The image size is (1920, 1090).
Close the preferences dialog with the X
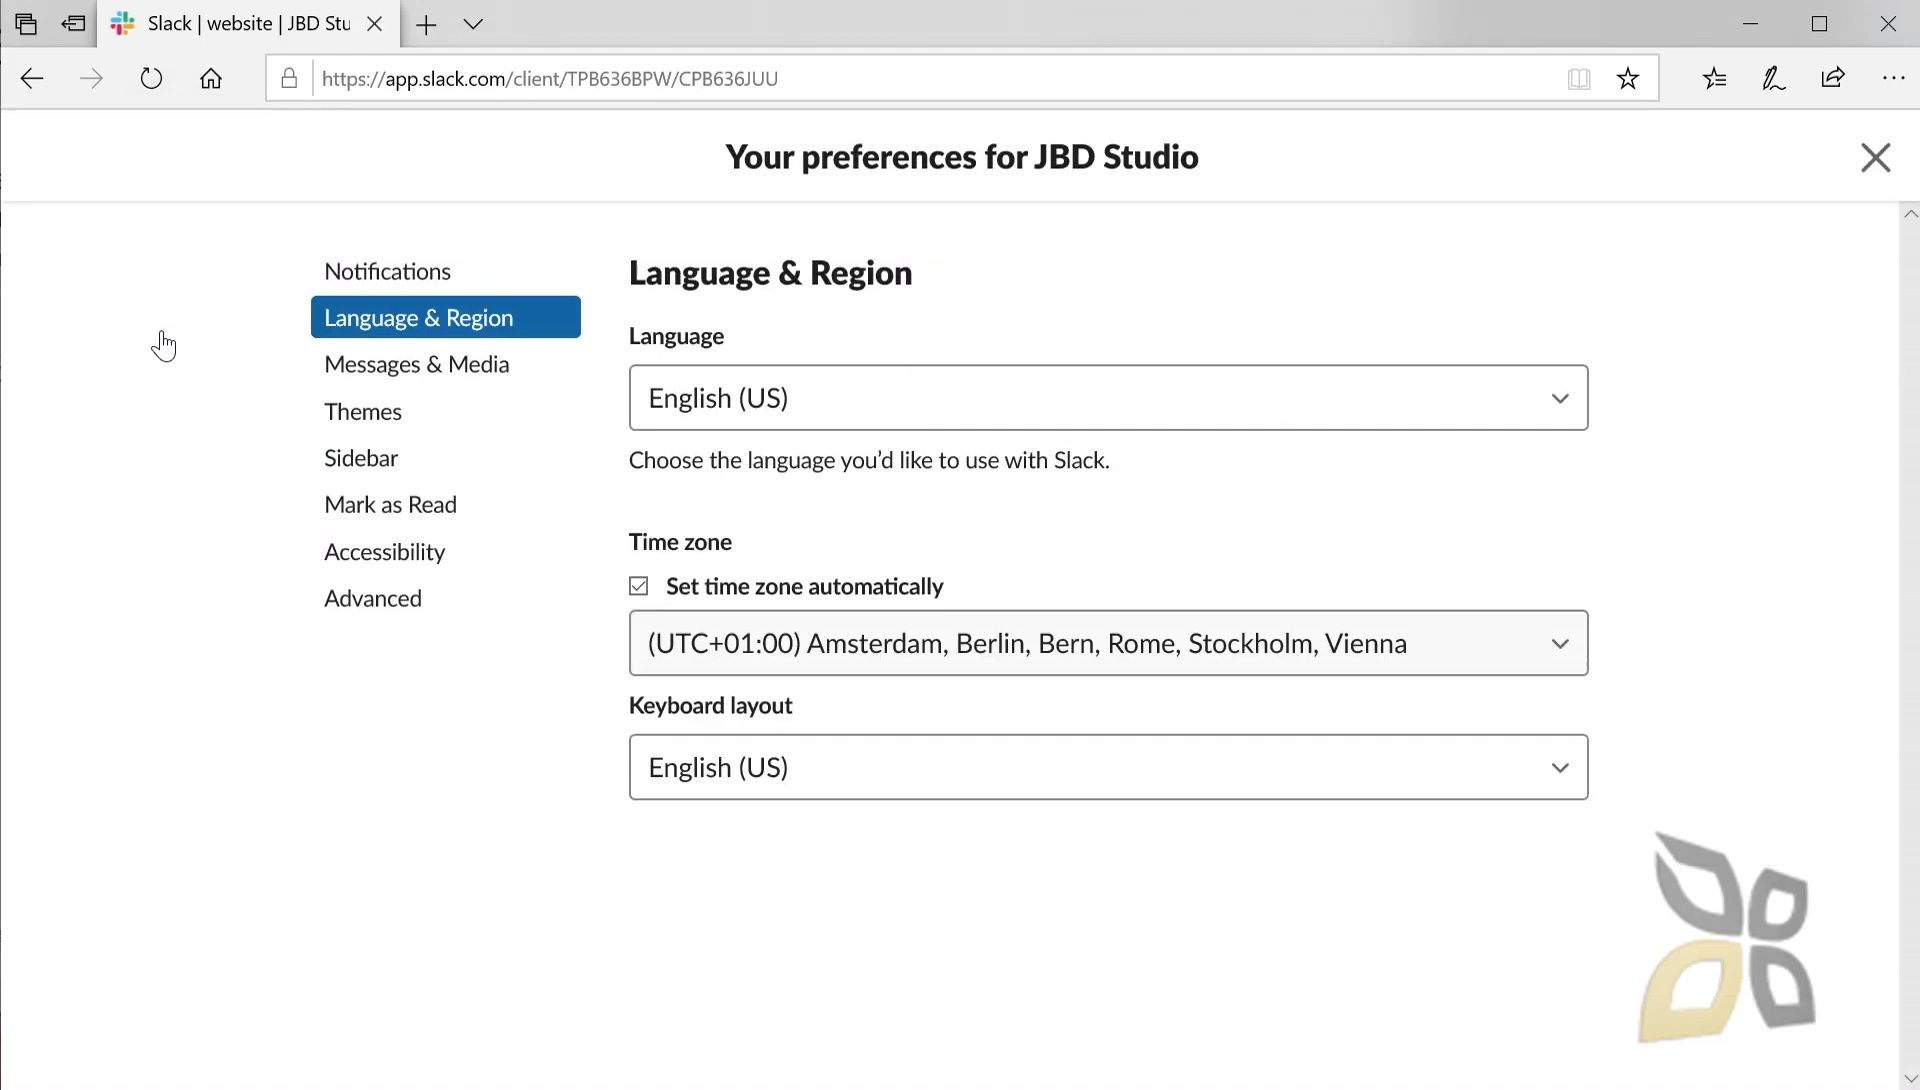(x=1875, y=157)
